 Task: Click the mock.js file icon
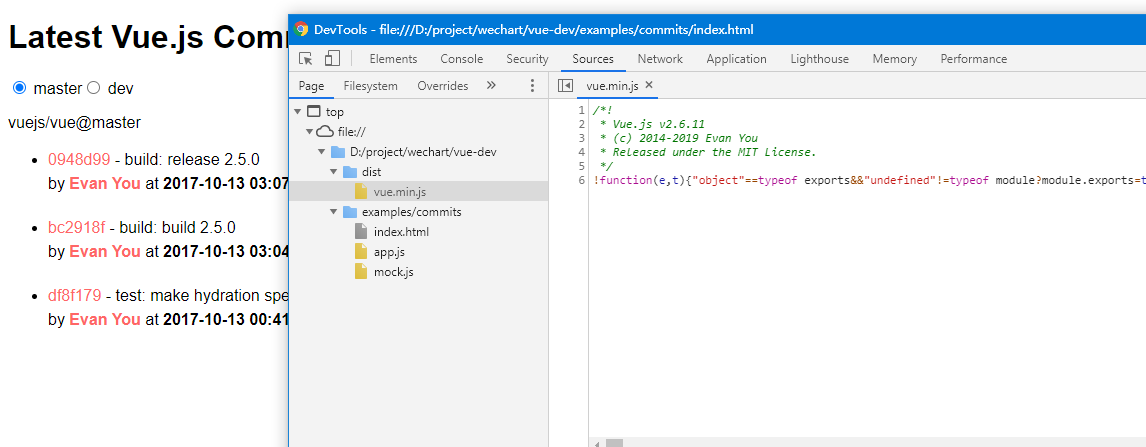360,272
